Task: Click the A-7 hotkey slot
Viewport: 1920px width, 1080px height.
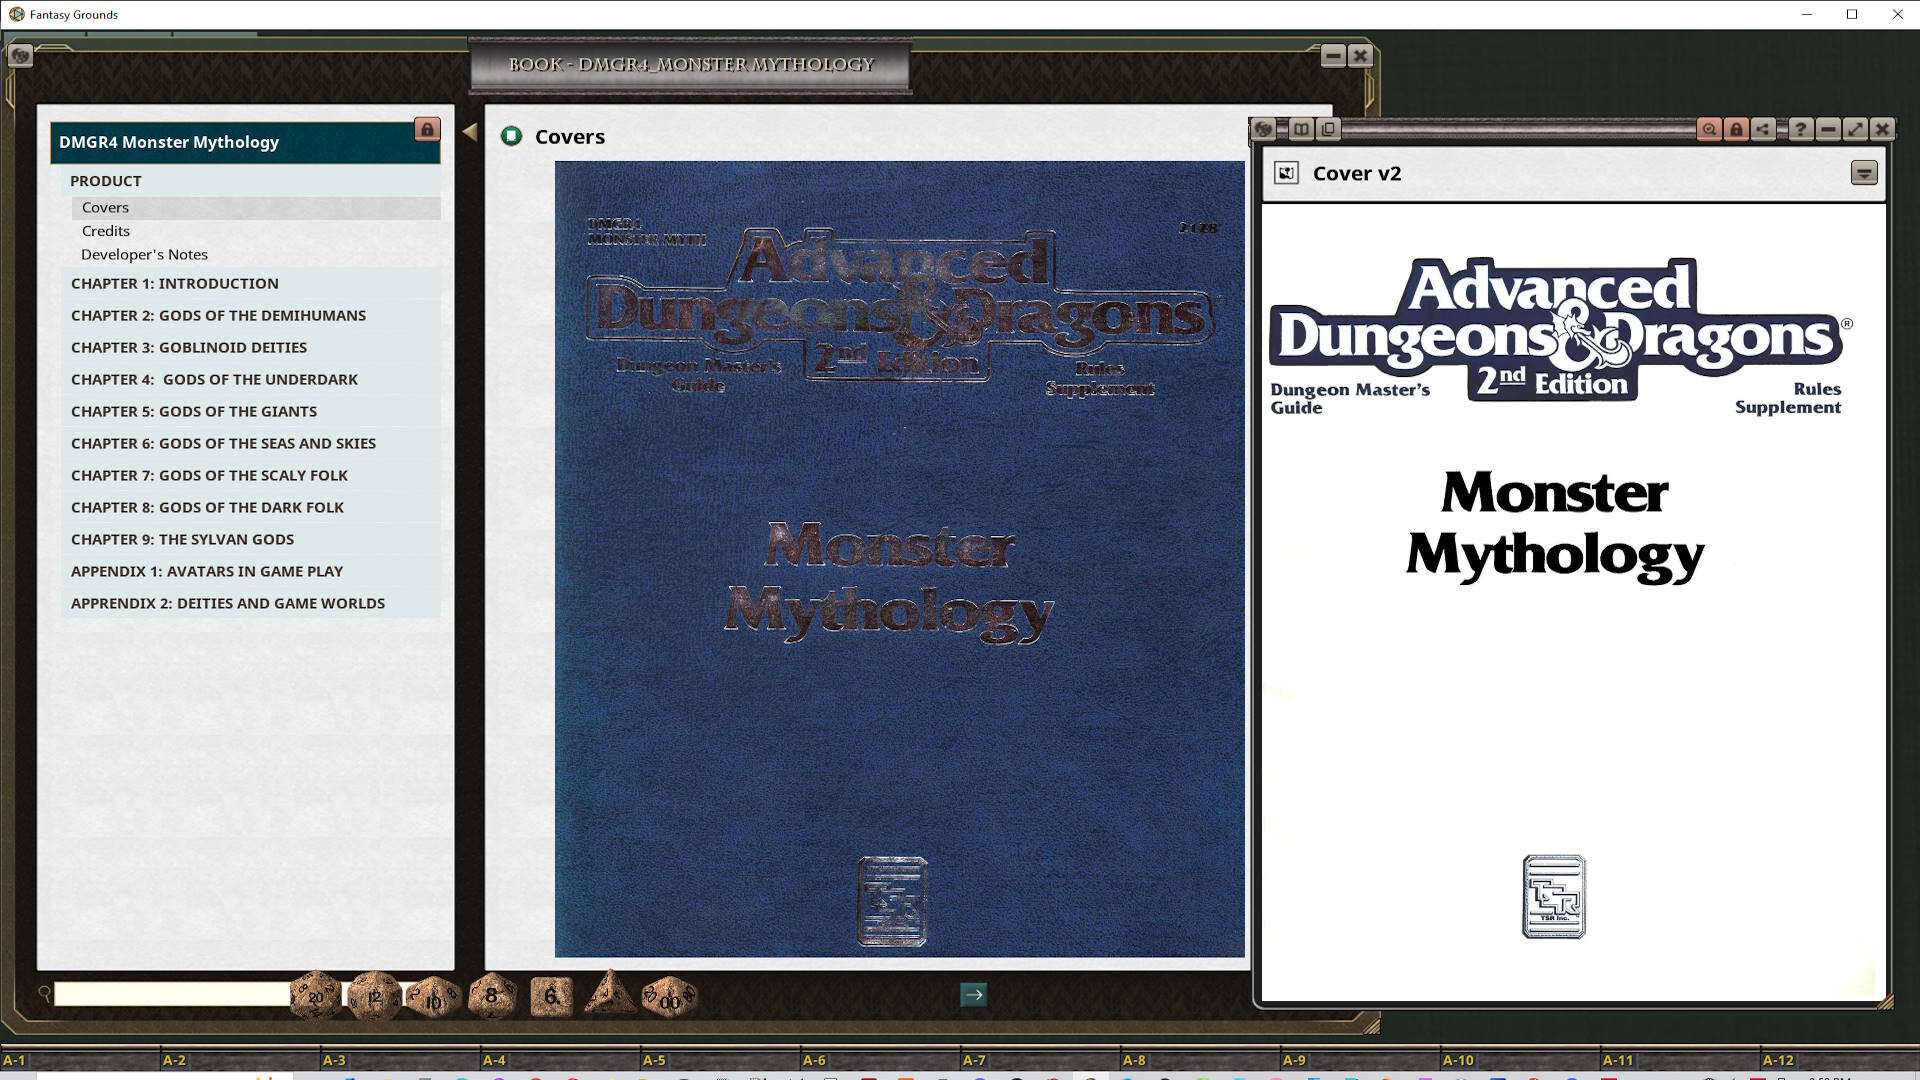Action: click(1040, 1060)
